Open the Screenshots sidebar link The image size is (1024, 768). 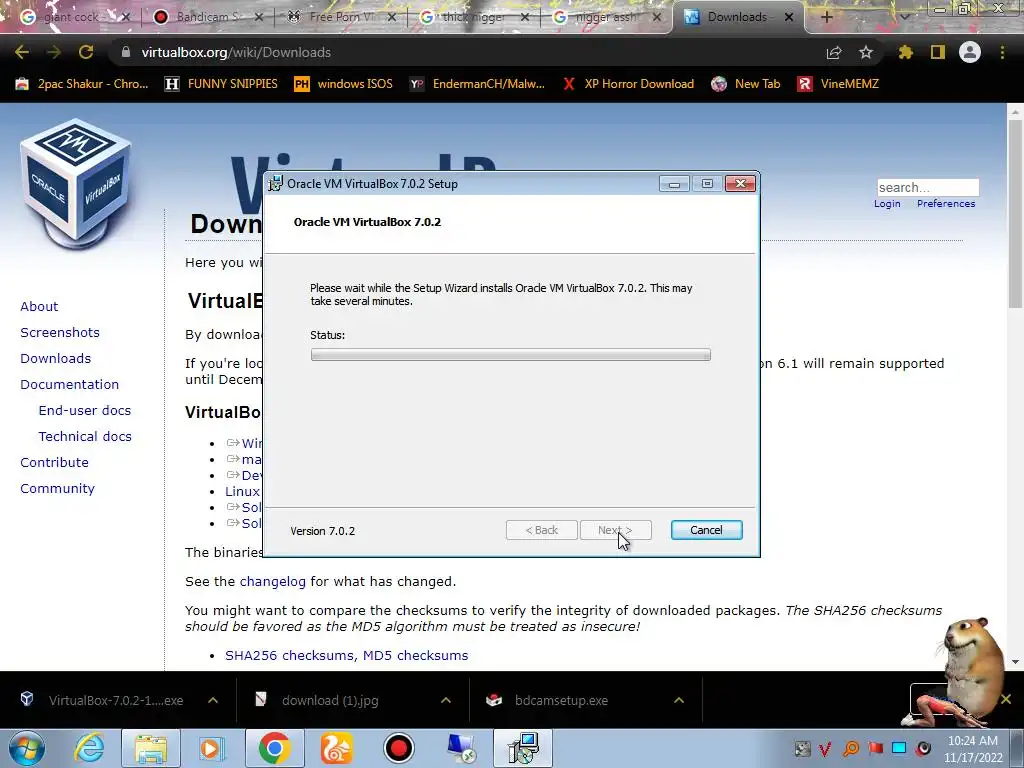pos(60,332)
